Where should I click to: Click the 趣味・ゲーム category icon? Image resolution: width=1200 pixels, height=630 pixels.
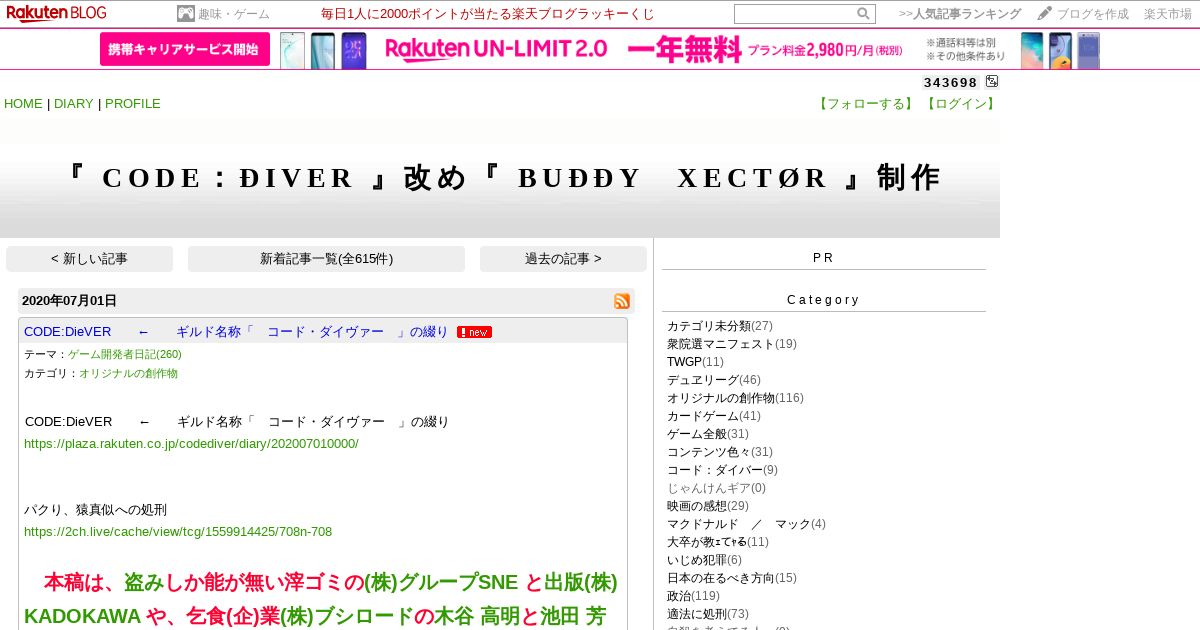point(185,14)
